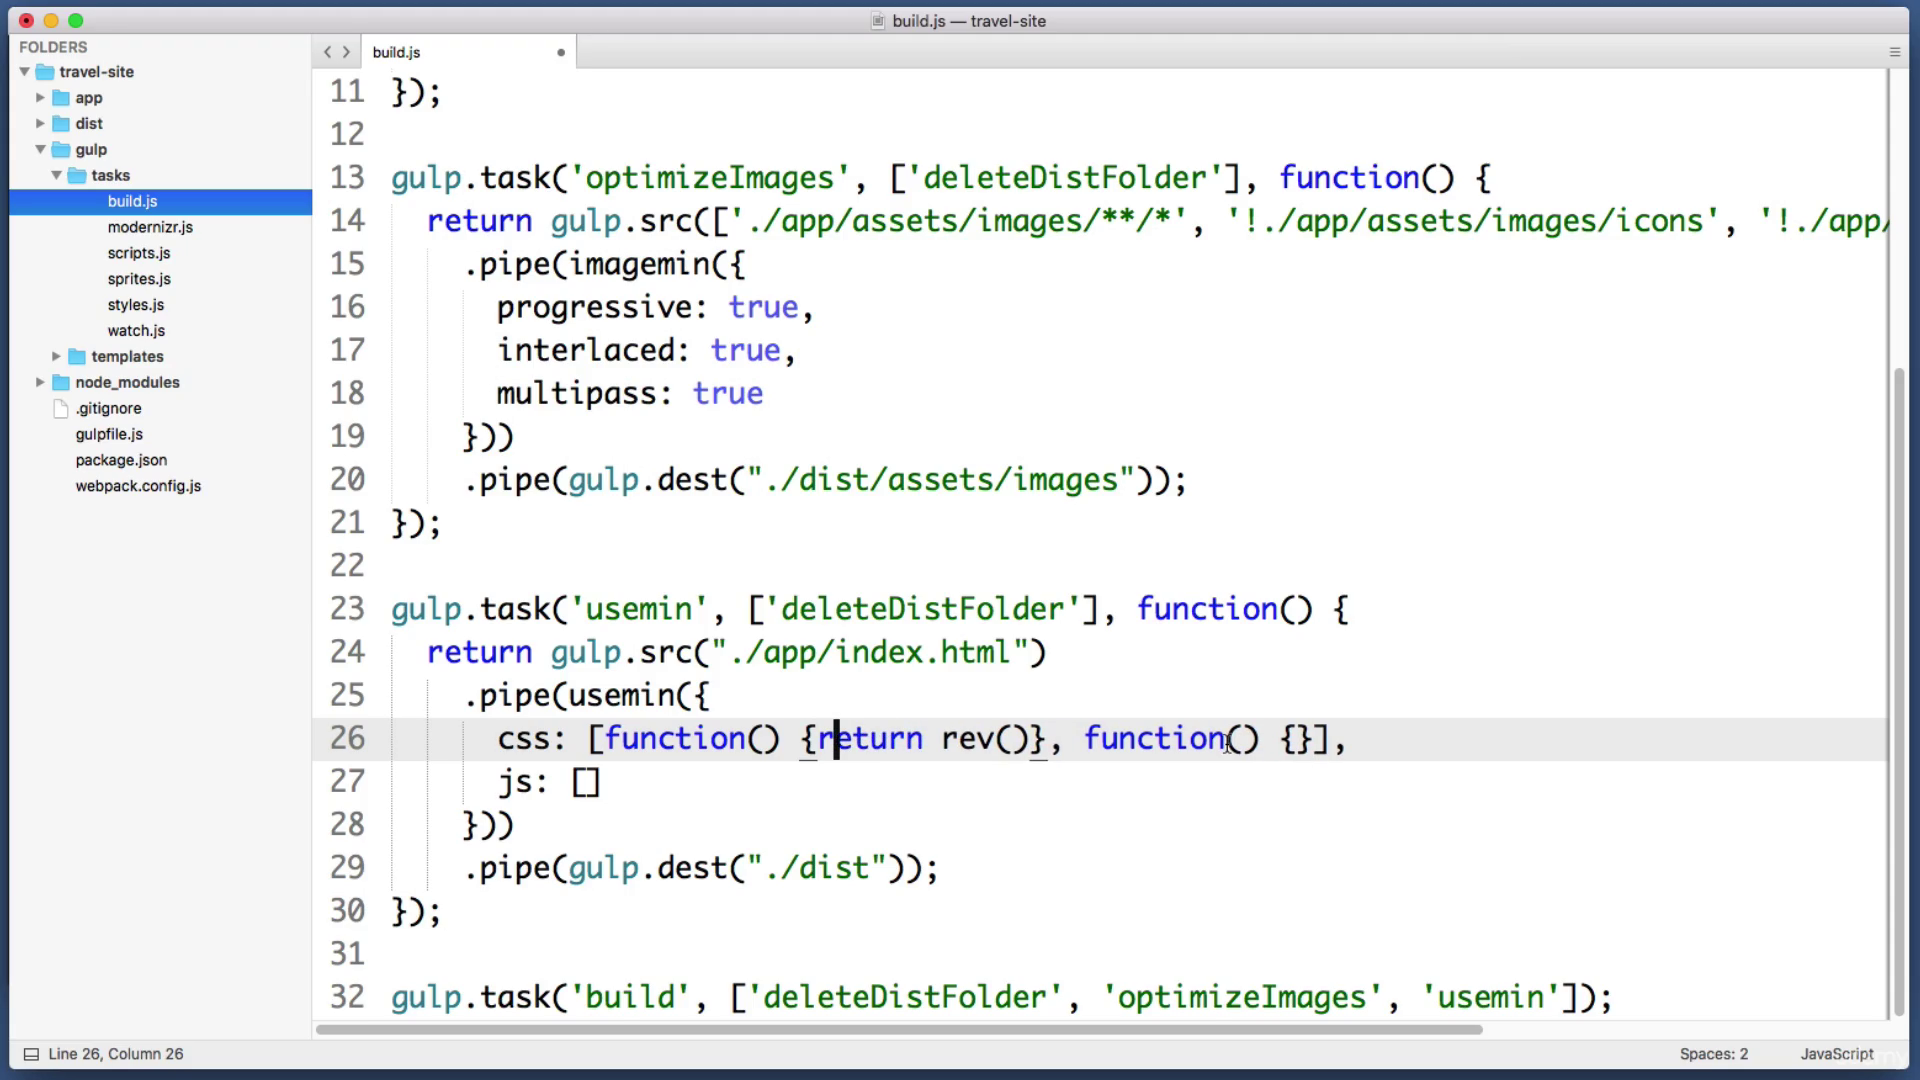Expand the node_modules folder arrow
This screenshot has width=1920, height=1080.
click(40, 382)
